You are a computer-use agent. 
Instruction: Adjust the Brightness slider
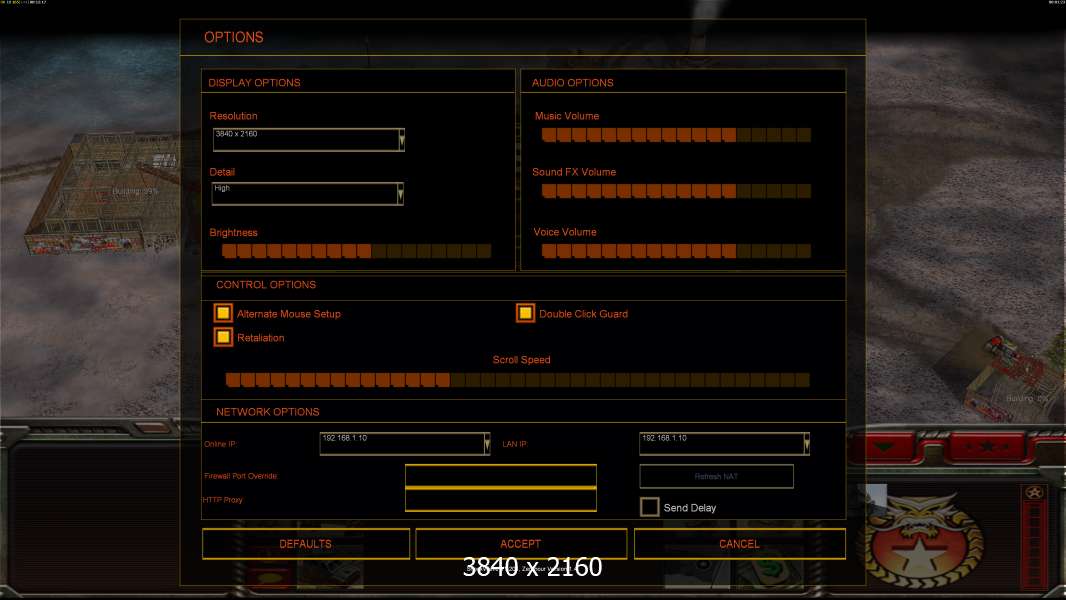tap(357, 251)
